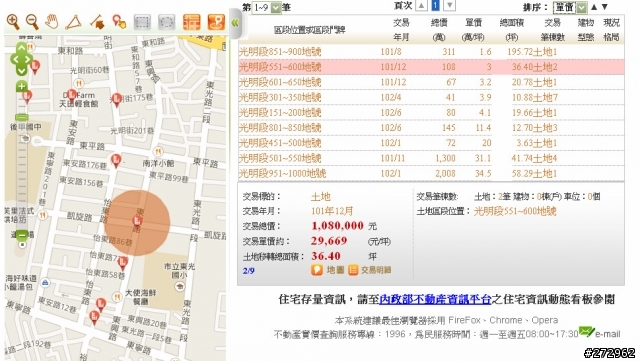
Task: Open the 第 1~9 筆 record range dropdown
Action: coord(267,7)
